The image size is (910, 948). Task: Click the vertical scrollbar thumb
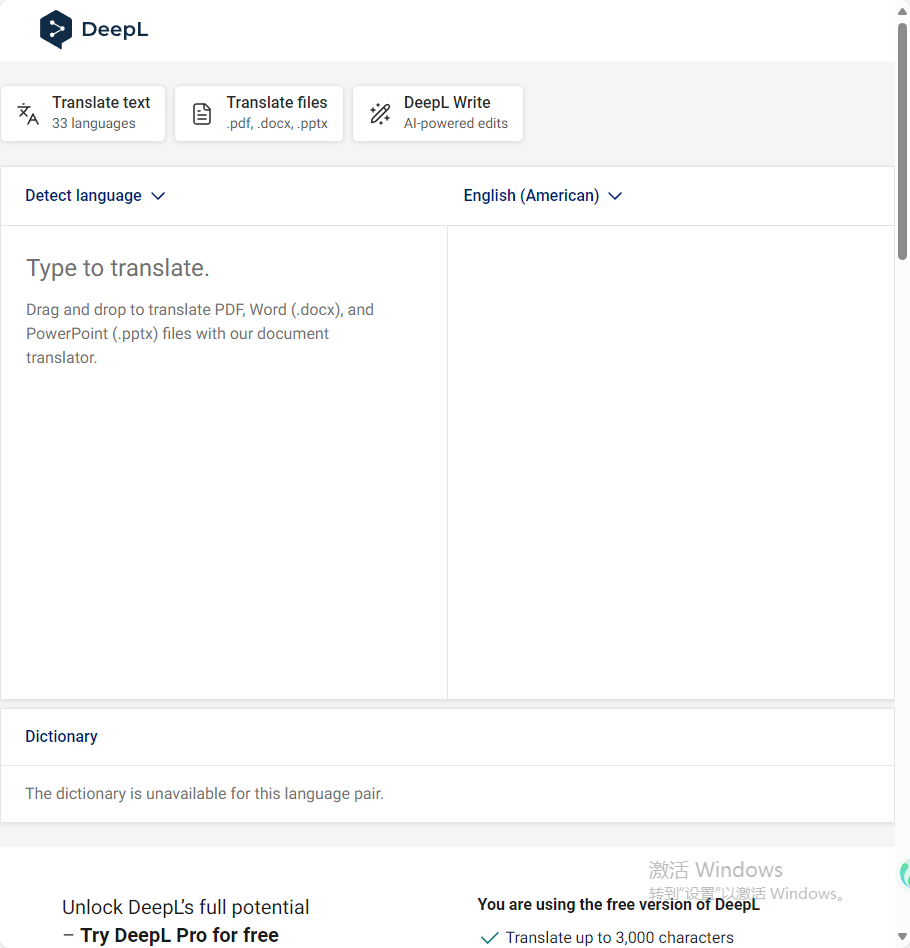click(x=902, y=140)
